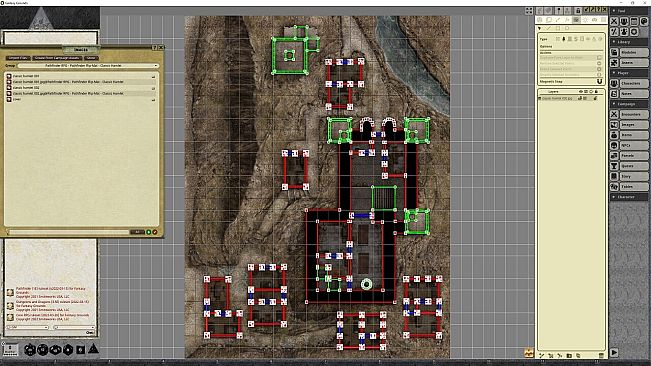Open help for the Images window
Viewport: 651px width, 366px height.
coord(154,48)
